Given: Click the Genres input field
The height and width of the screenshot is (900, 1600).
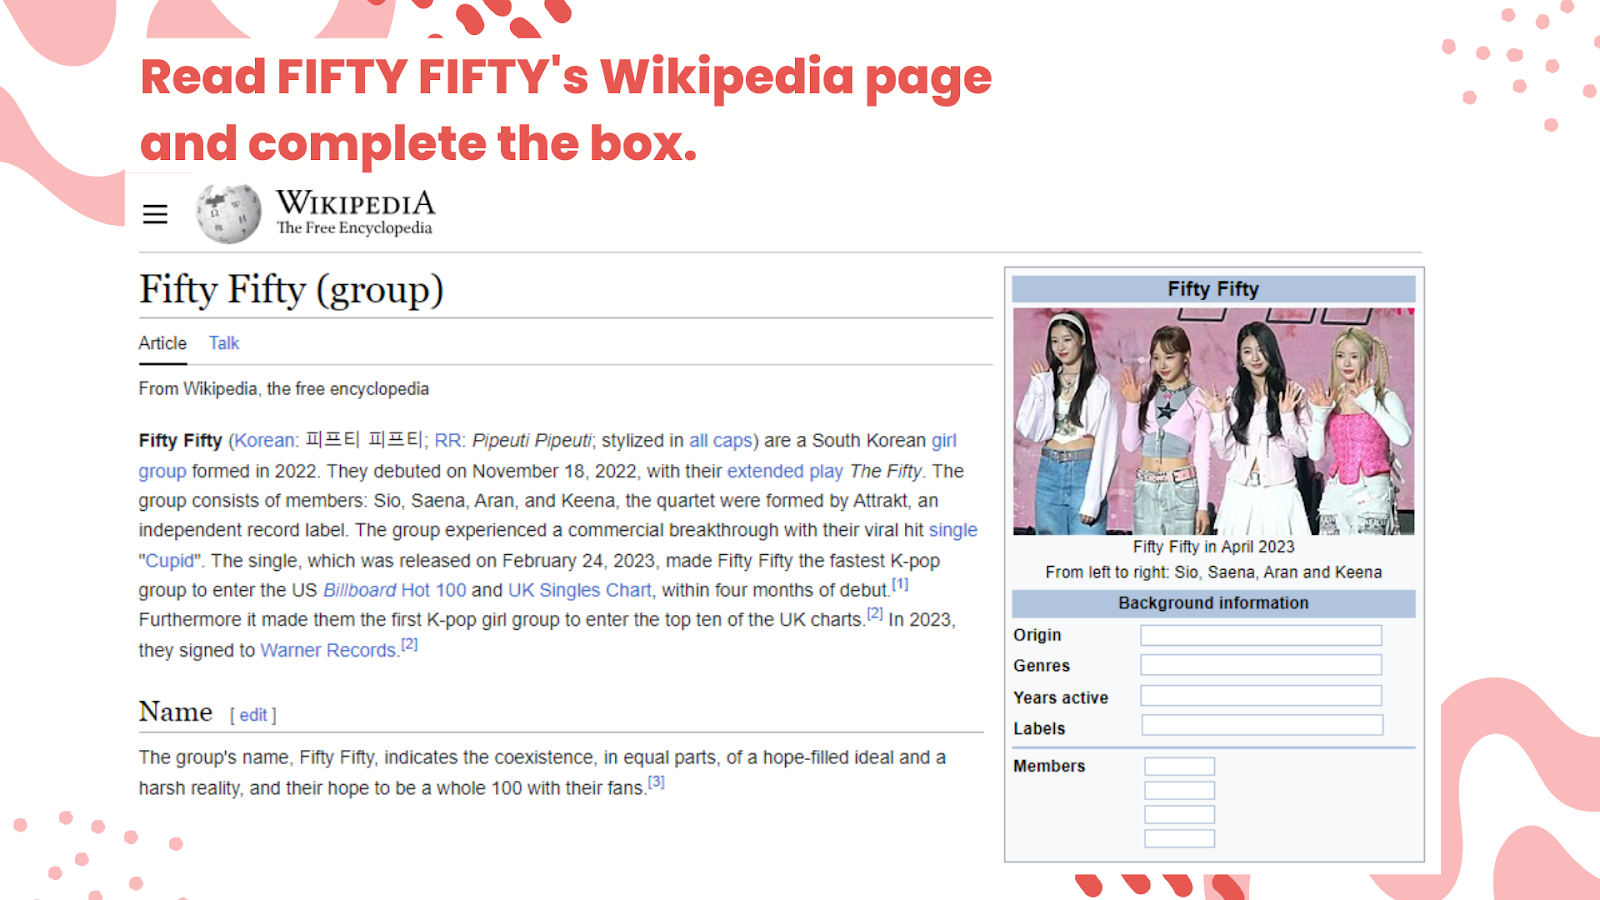Looking at the screenshot, I should pos(1261,665).
